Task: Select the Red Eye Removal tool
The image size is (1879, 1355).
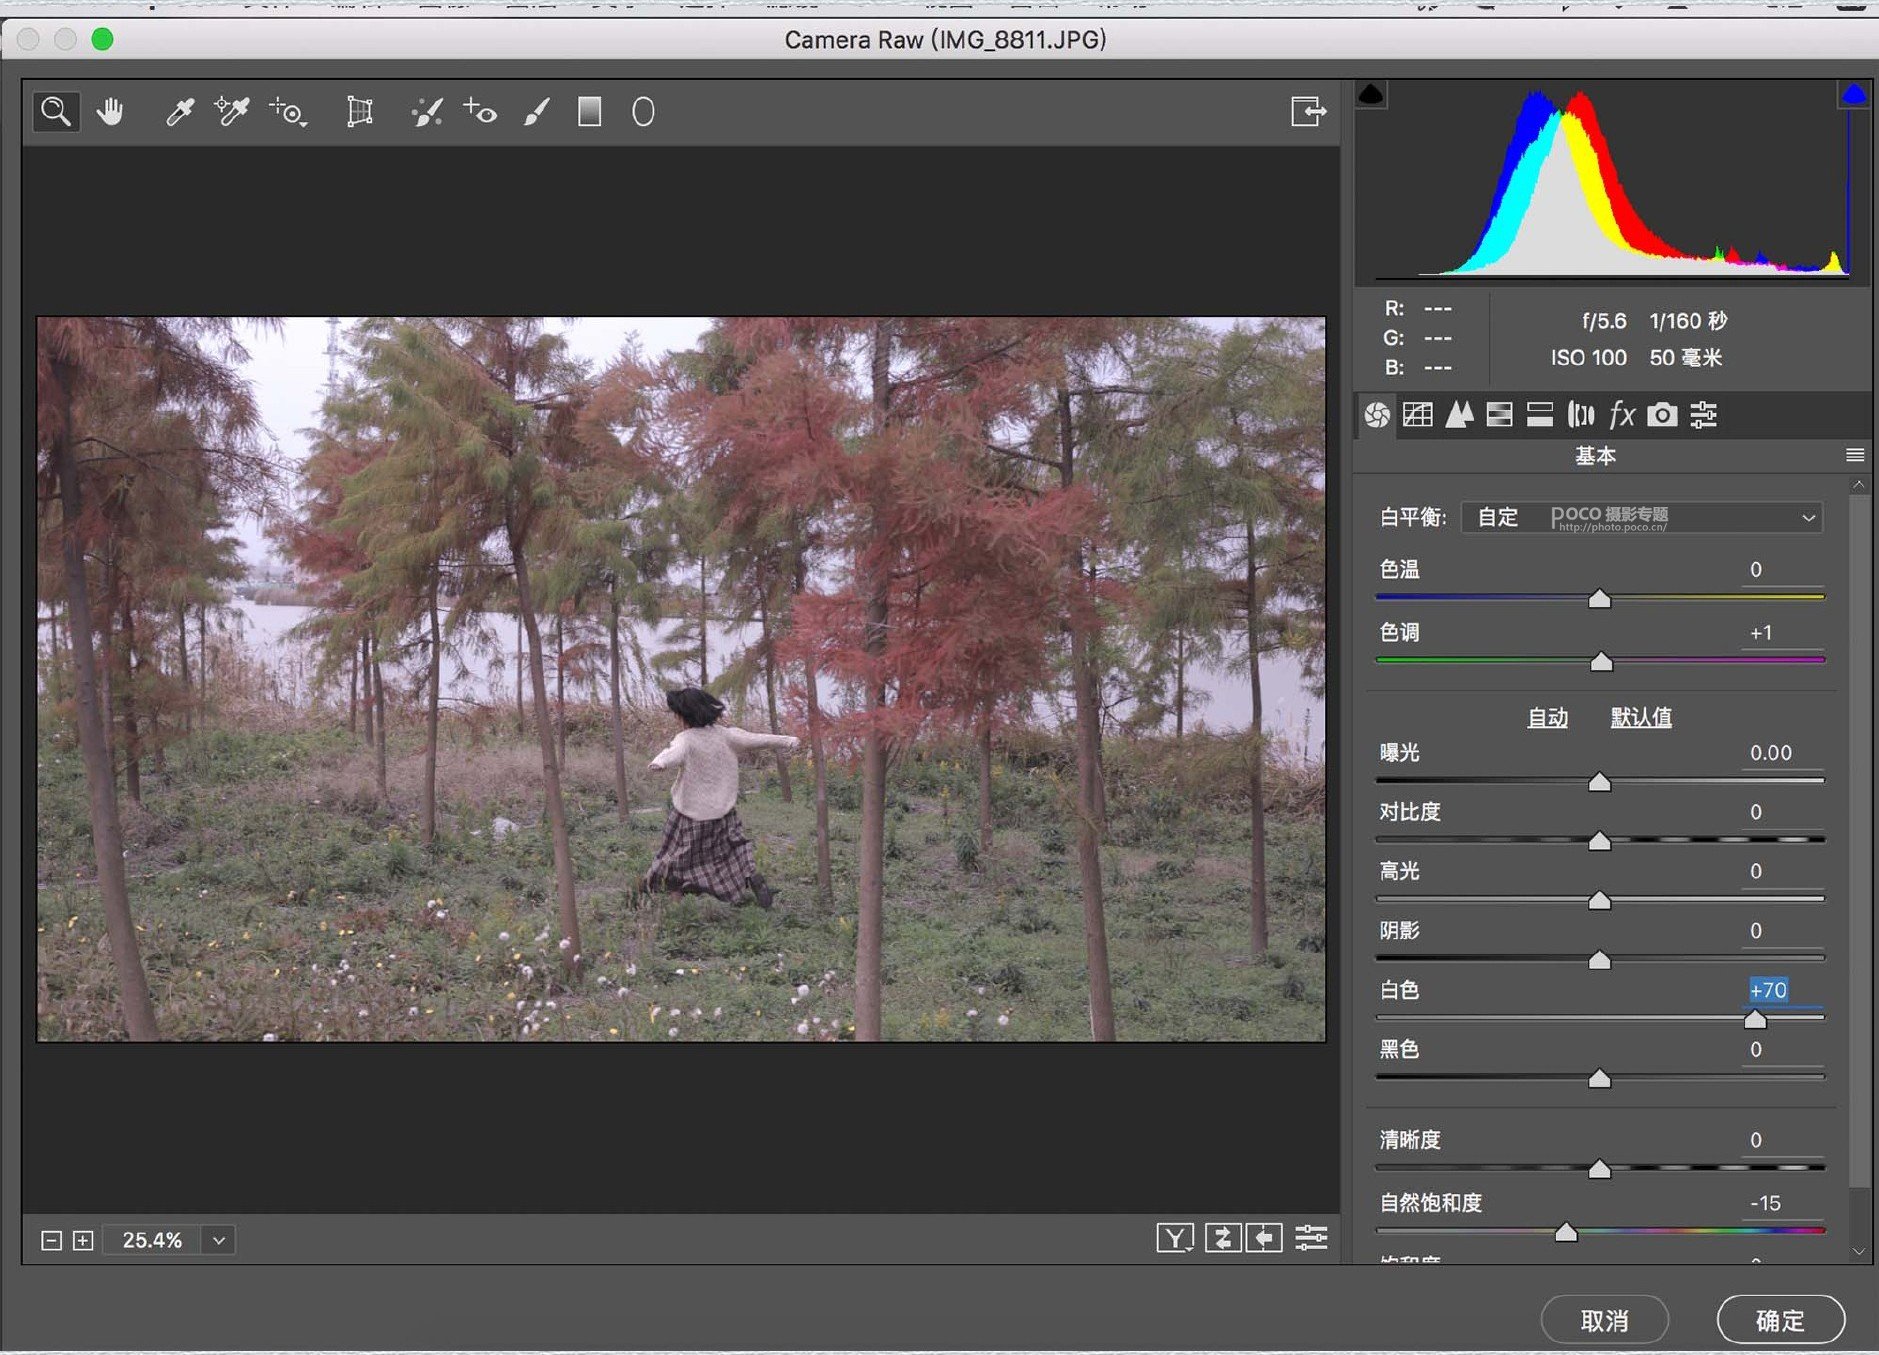Action: (x=480, y=112)
